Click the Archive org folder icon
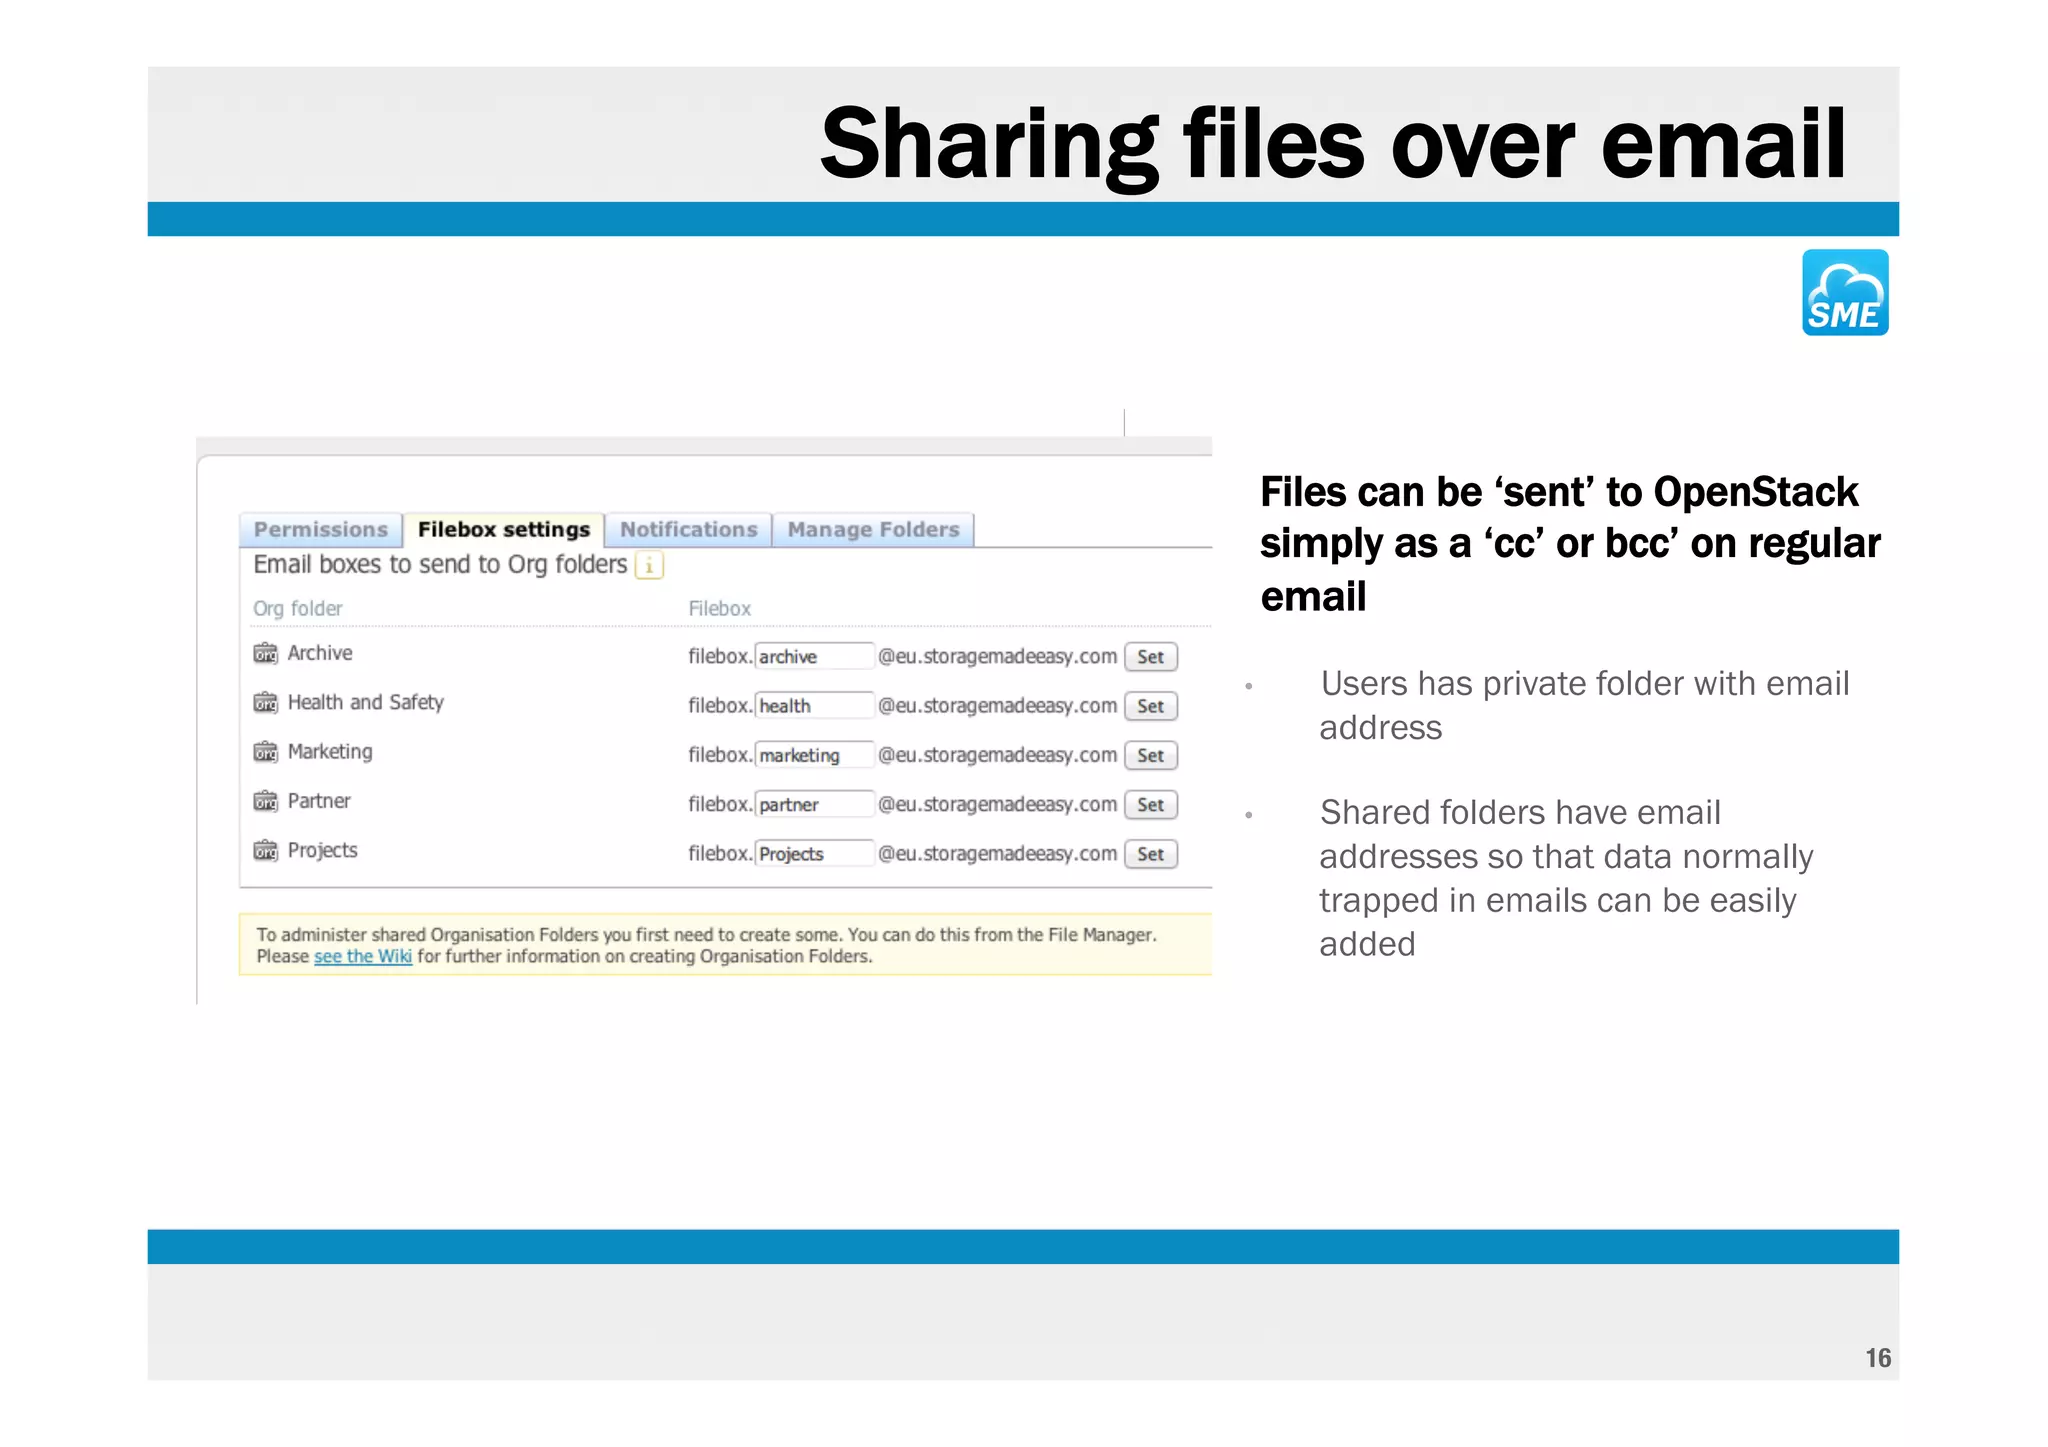This screenshot has width=2048, height=1447. [265, 653]
